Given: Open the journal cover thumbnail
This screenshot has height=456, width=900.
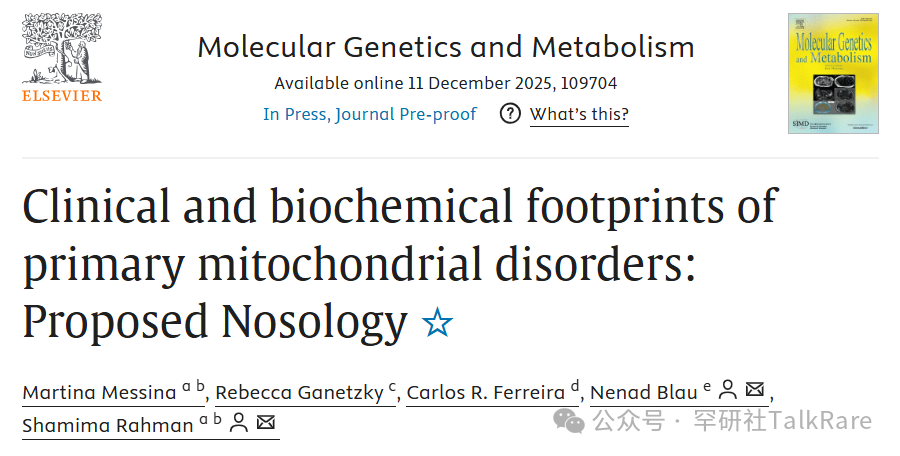Looking at the screenshot, I should [x=832, y=73].
